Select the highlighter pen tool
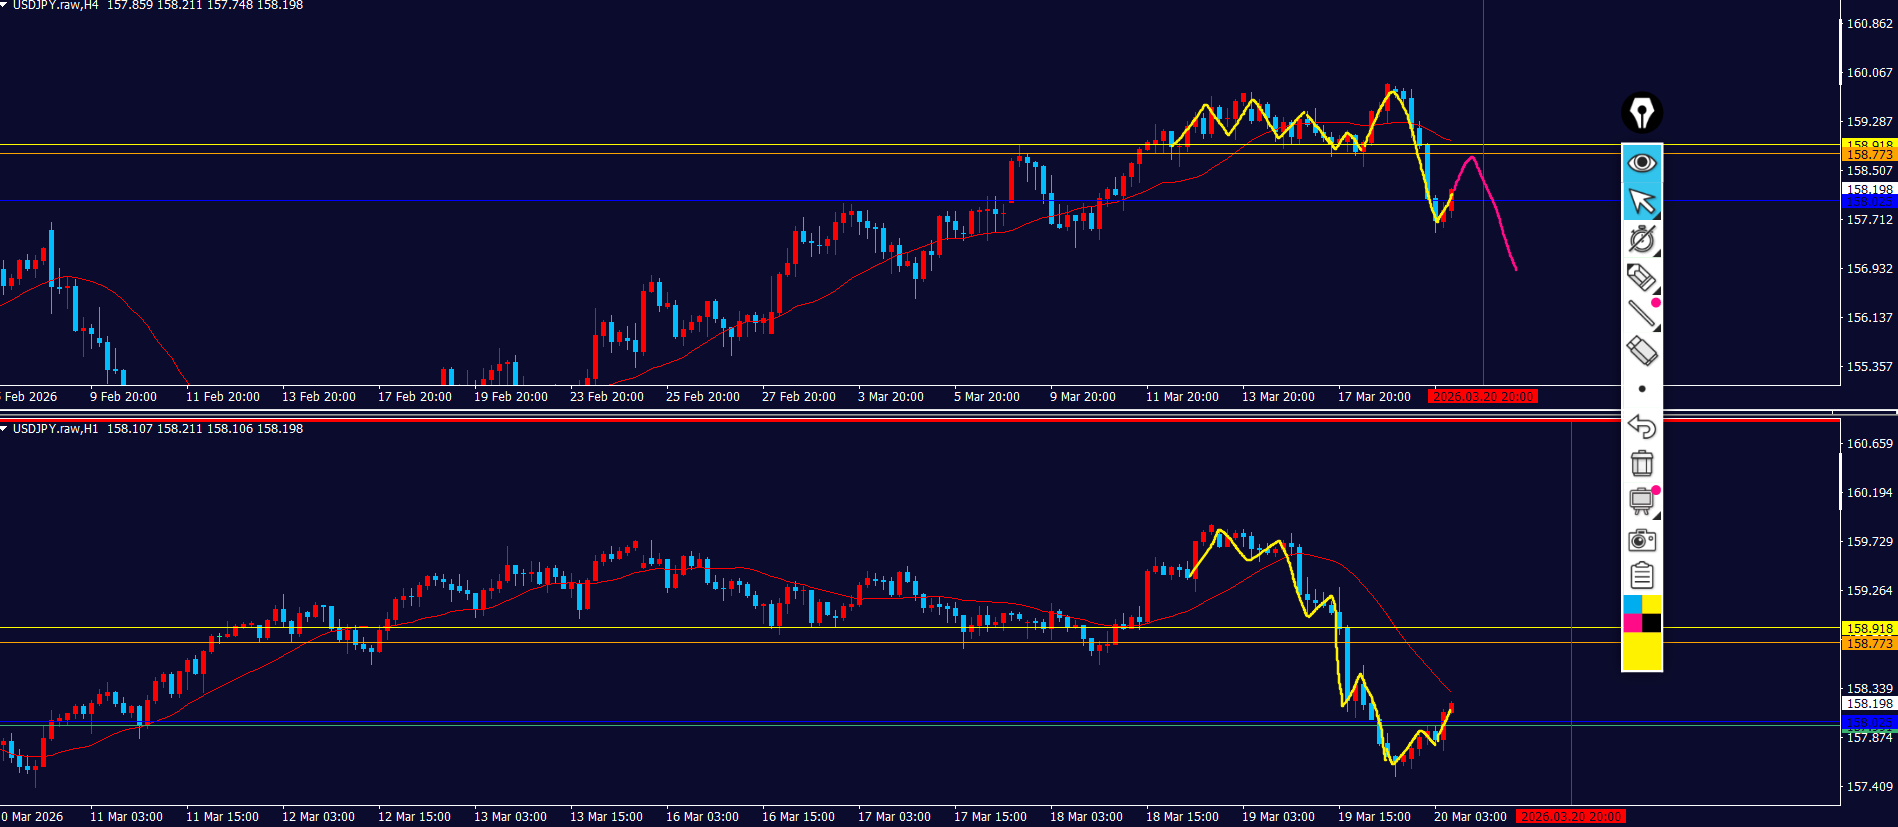 point(1641,277)
